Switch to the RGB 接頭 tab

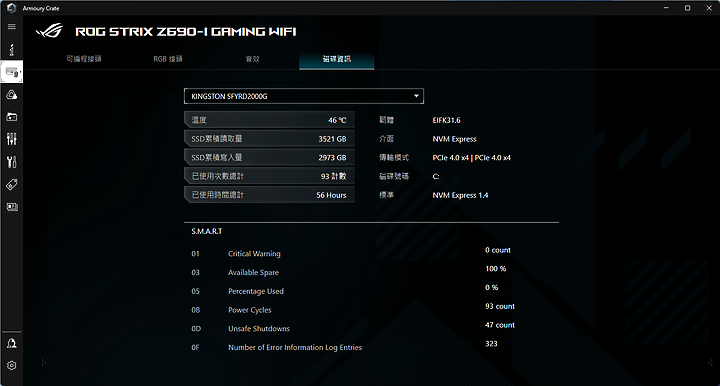tap(168, 59)
